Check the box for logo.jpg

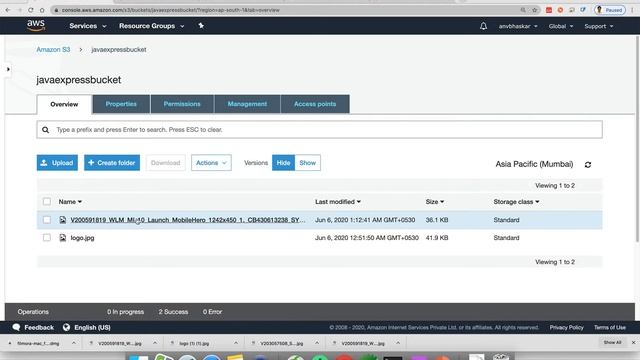[47, 238]
